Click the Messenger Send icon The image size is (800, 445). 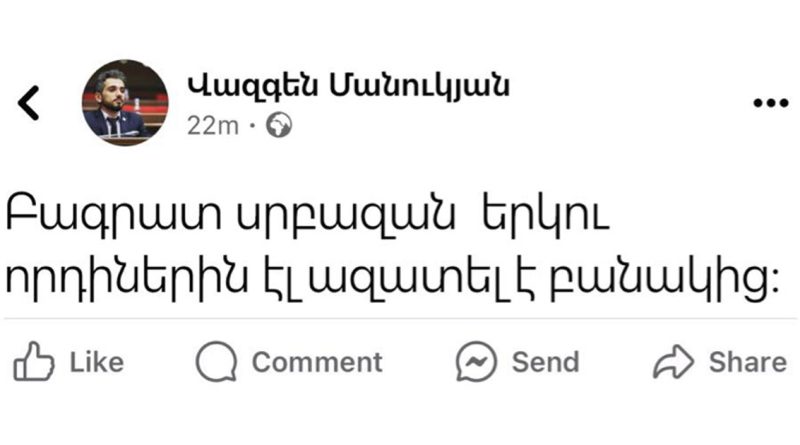coord(476,362)
